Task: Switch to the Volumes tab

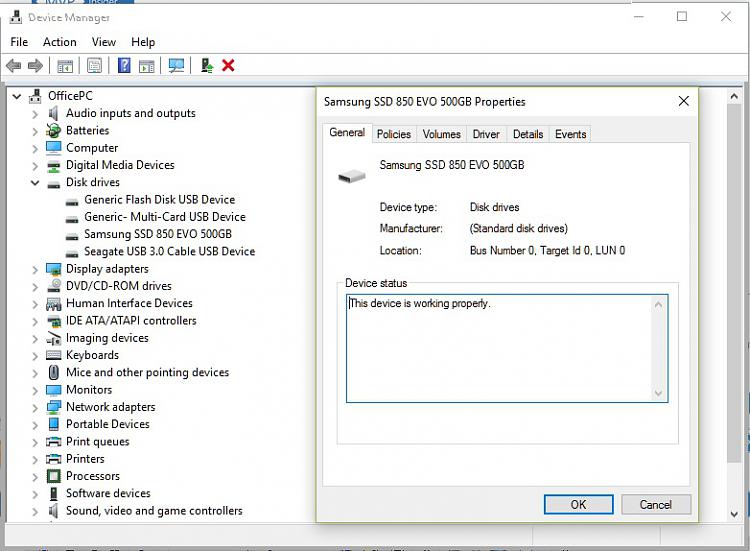Action: 441,134
